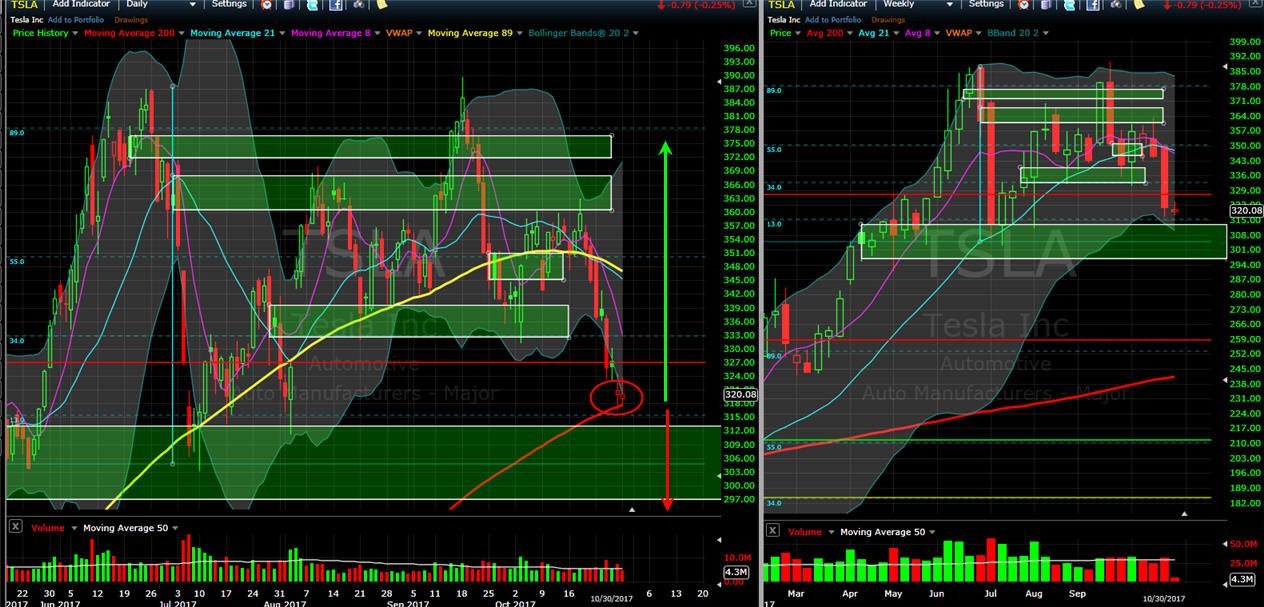1264x607 pixels.
Task: Click the red circle drawn on daily chart
Action: click(x=616, y=399)
